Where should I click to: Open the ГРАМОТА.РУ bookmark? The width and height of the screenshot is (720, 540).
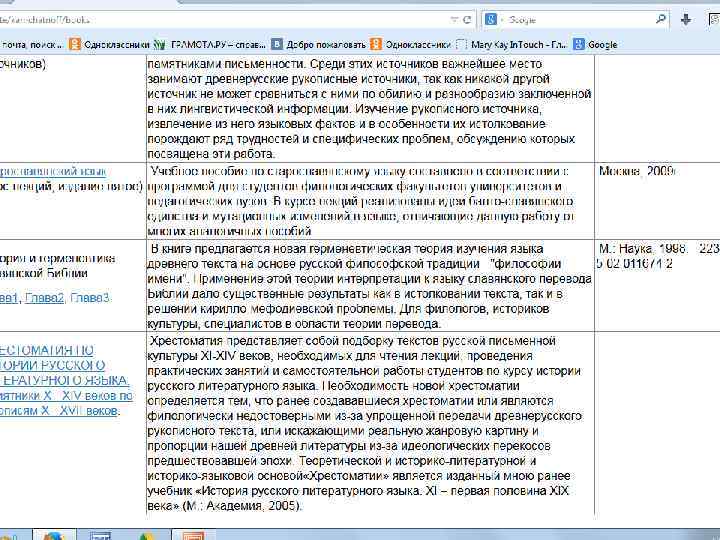point(210,45)
